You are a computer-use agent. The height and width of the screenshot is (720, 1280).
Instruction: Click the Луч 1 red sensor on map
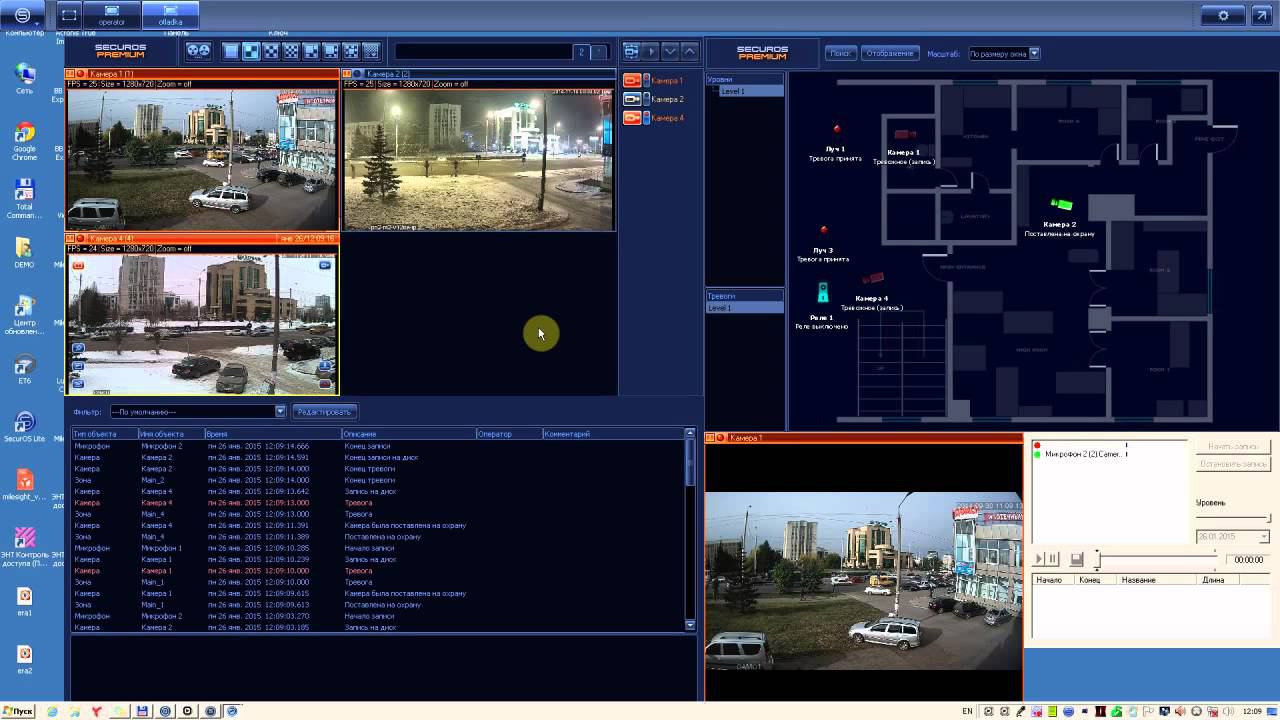click(x=837, y=129)
